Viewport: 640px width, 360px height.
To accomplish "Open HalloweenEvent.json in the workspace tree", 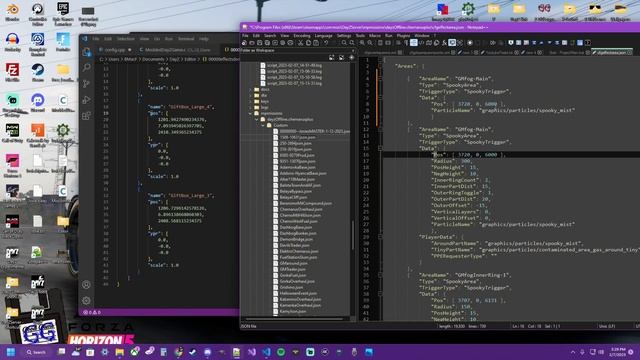I will 298,293.
